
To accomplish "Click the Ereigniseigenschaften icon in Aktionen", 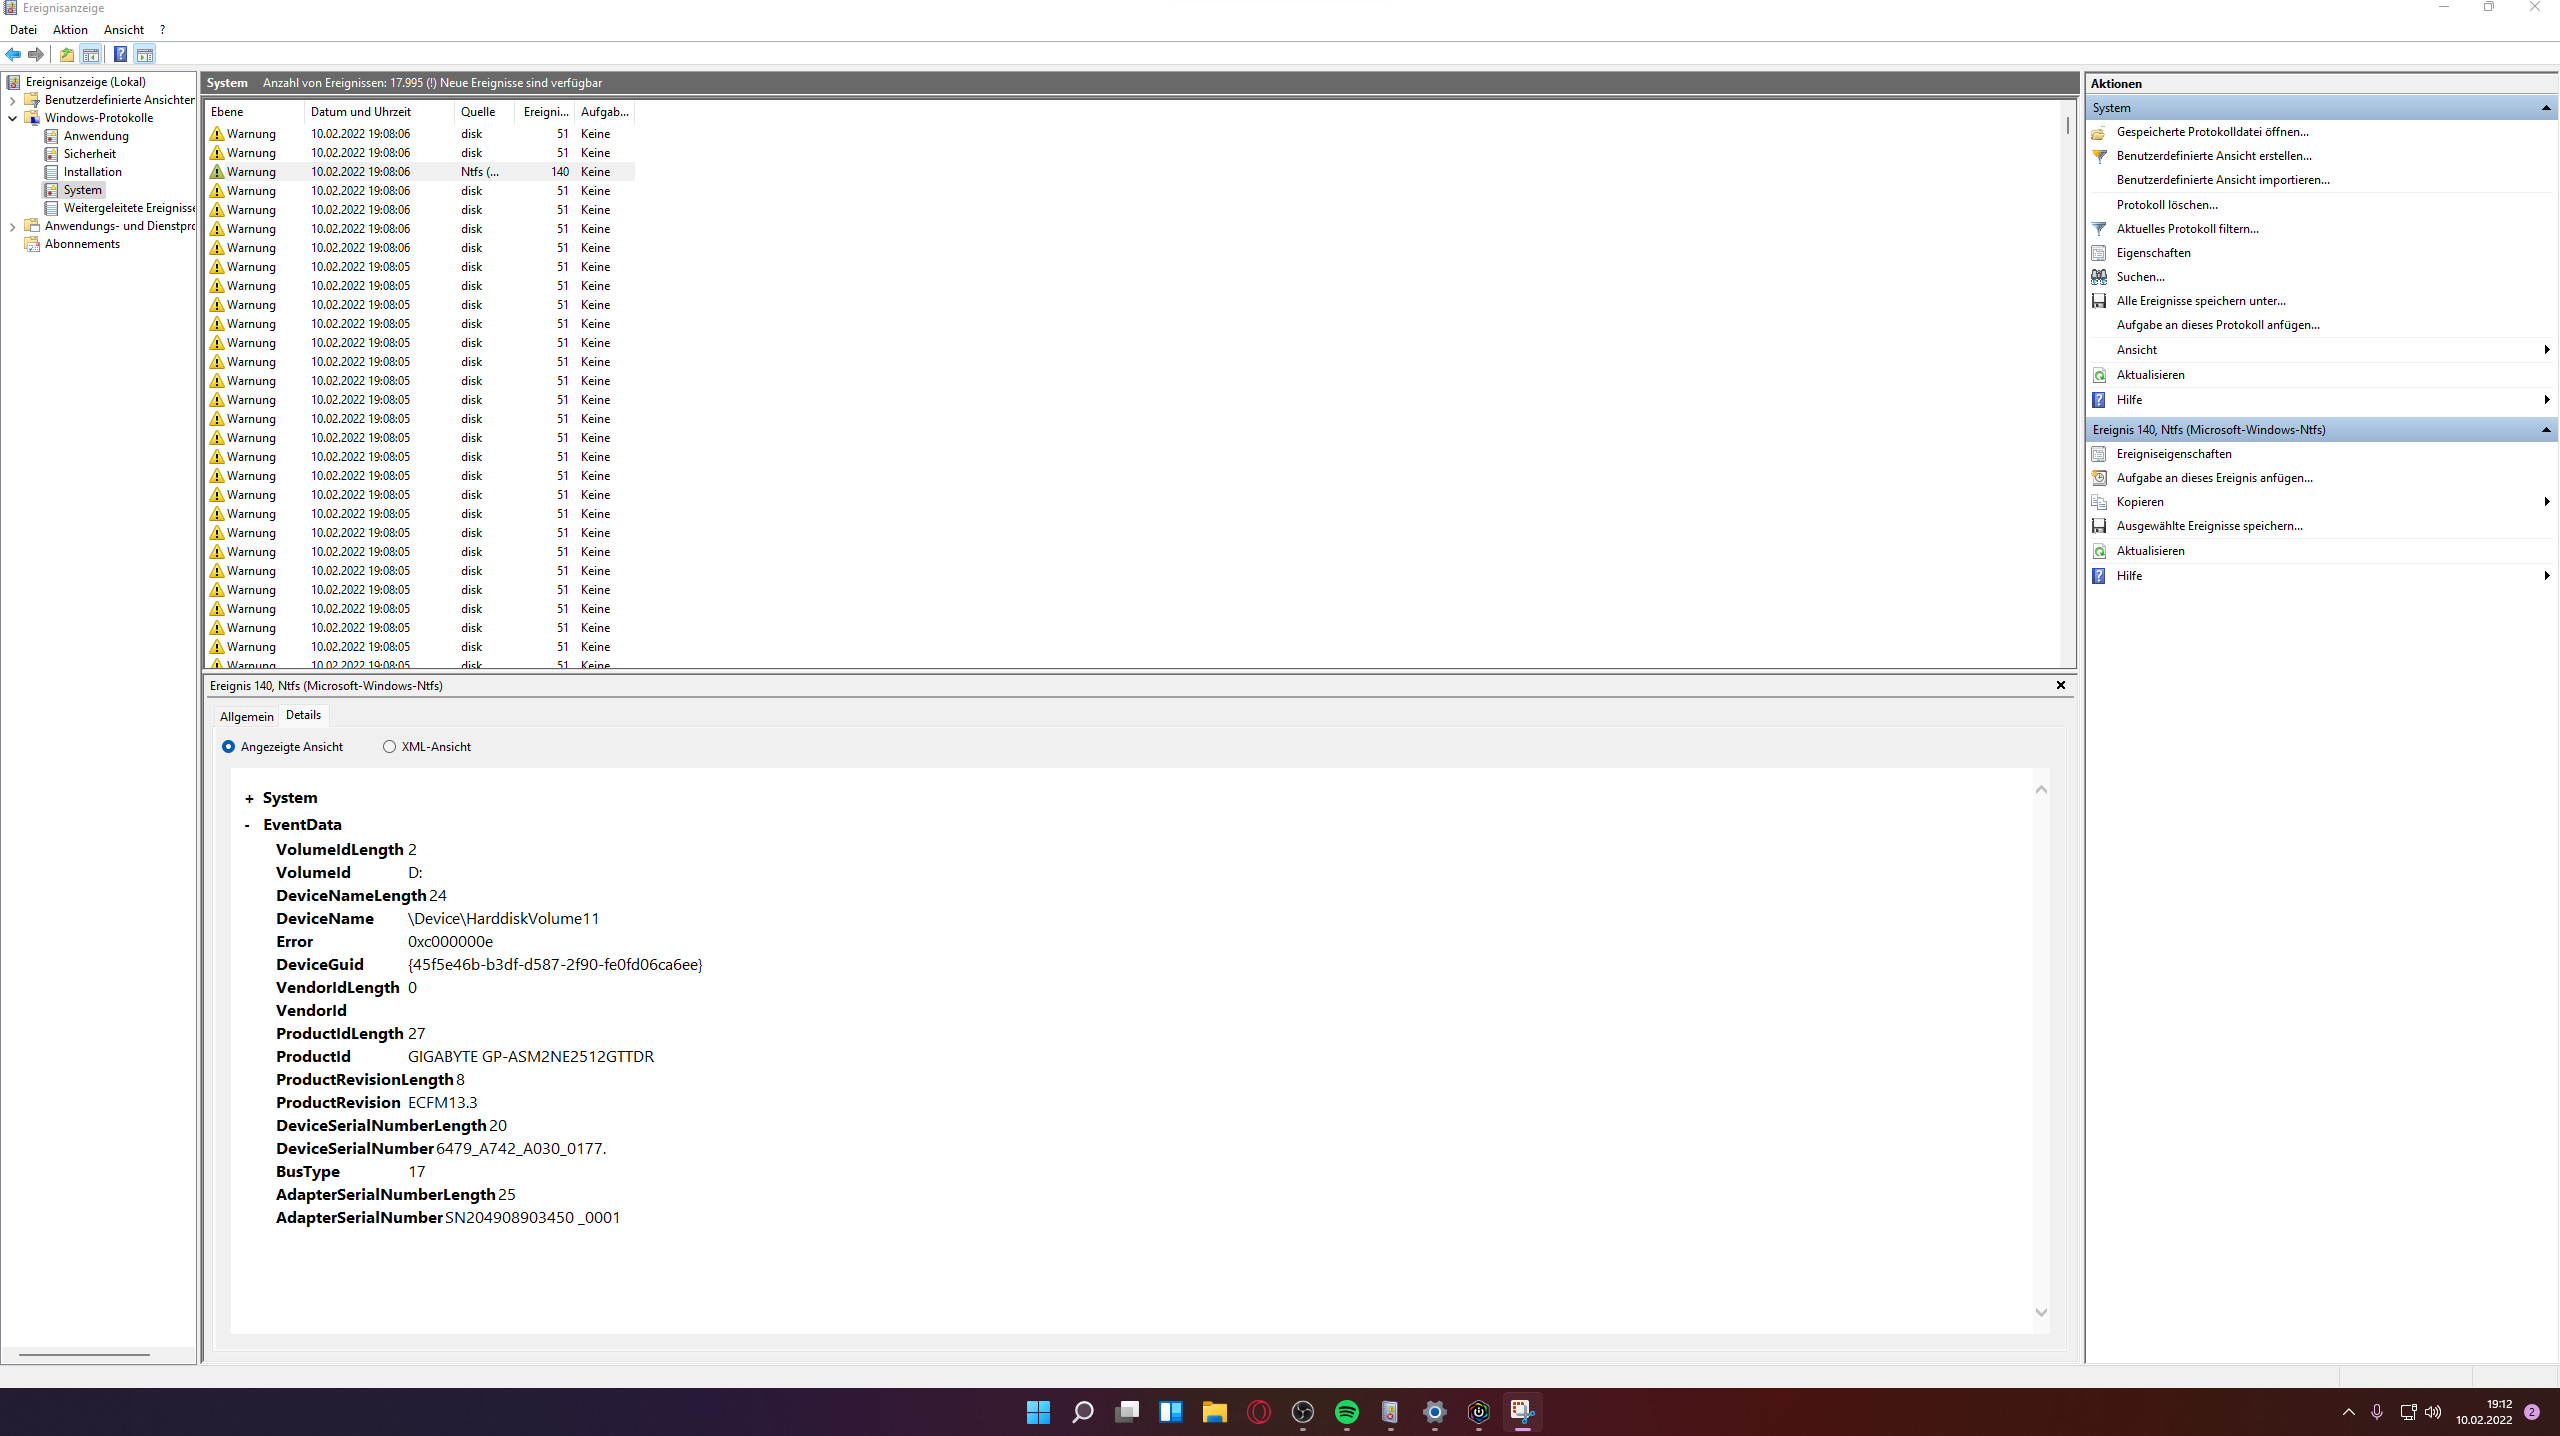I will click(x=2099, y=454).
